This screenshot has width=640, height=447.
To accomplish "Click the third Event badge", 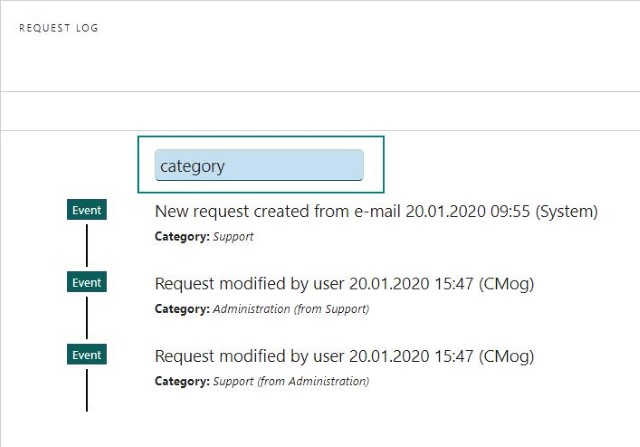I will click(x=87, y=354).
